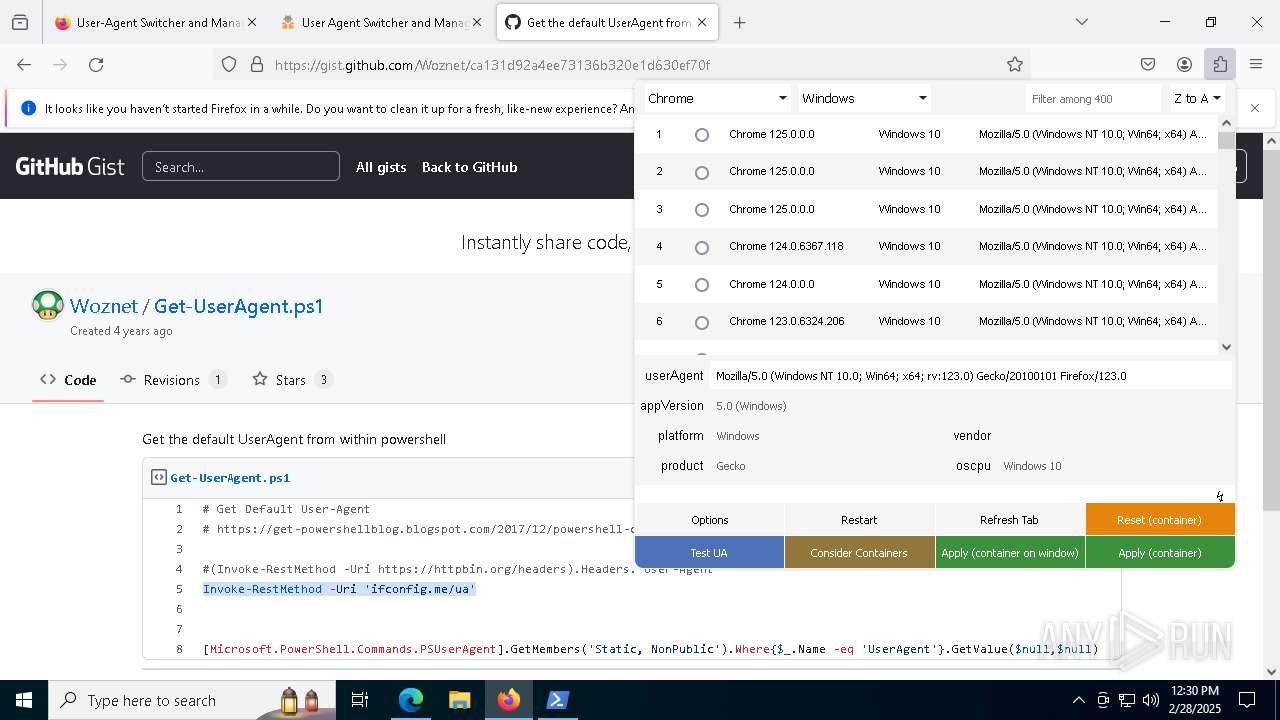Click the GitHub Gist logo
Image resolution: width=1280 pixels, height=720 pixels.
click(70, 167)
